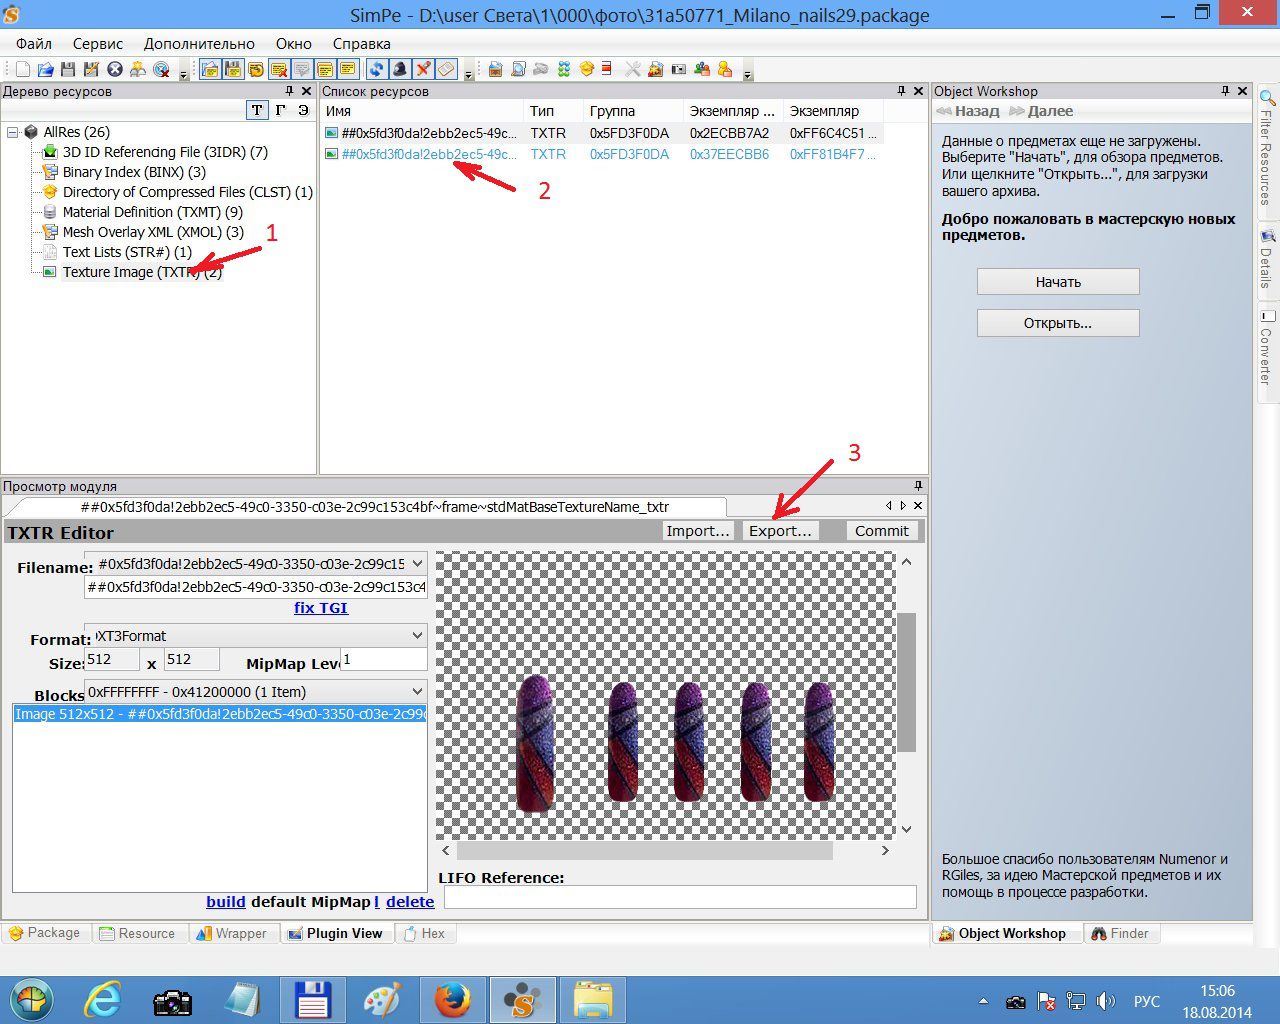Click the horizontal scrollbar under texture preview

tap(644, 851)
